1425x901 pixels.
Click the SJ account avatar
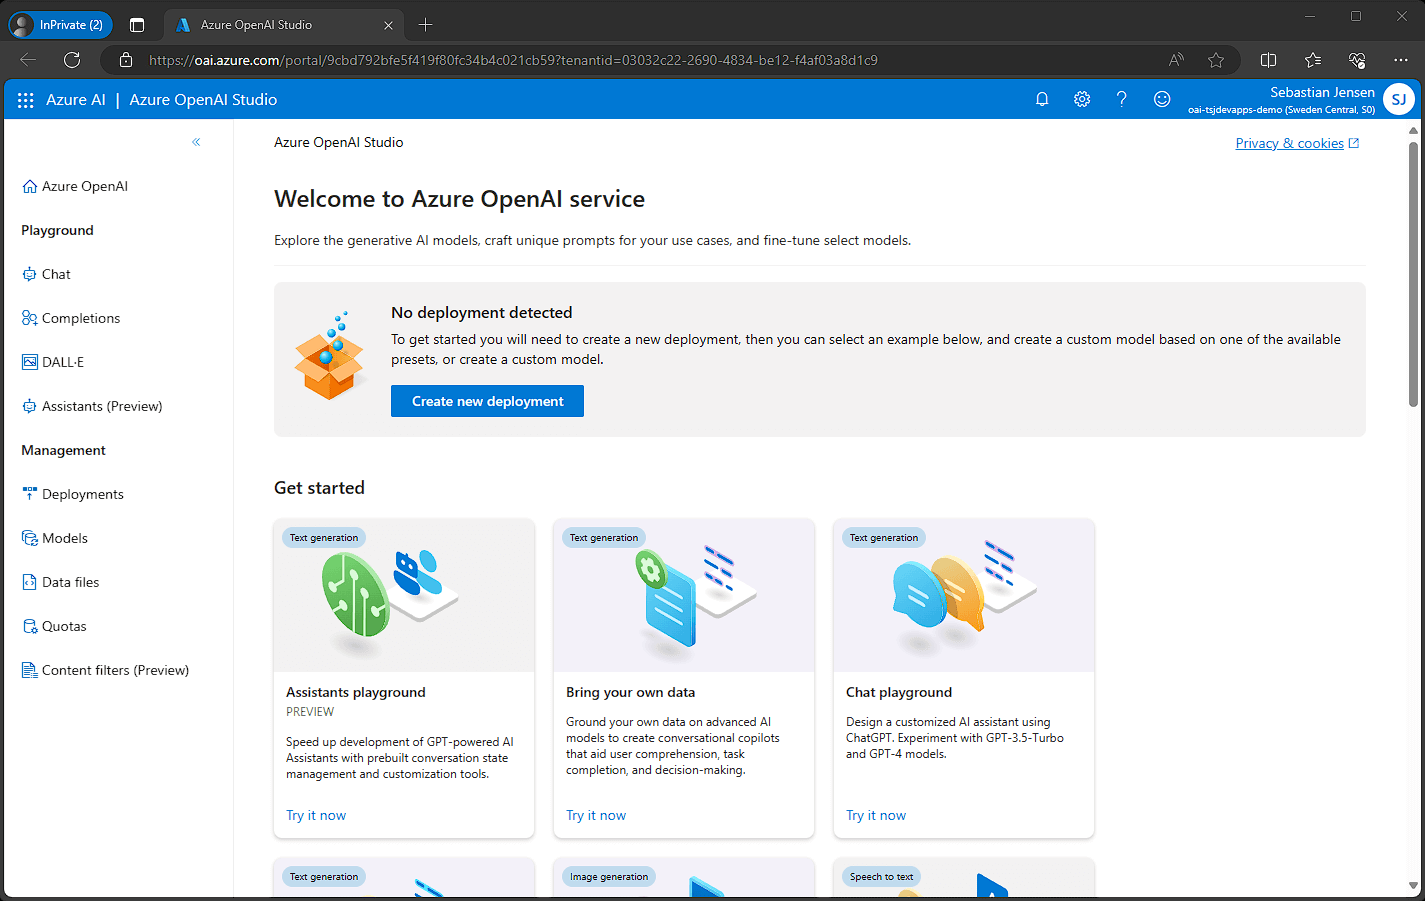[x=1398, y=99]
